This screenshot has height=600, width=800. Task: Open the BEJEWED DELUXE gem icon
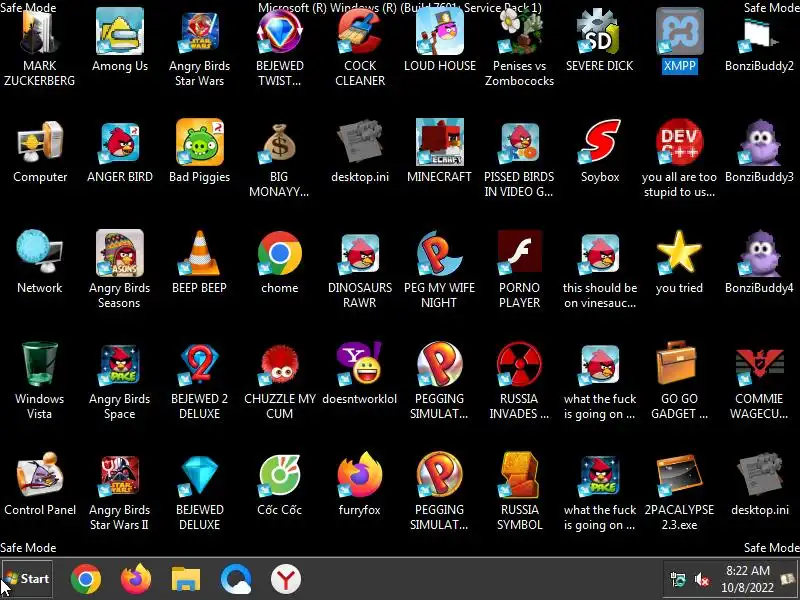pyautogui.click(x=199, y=476)
